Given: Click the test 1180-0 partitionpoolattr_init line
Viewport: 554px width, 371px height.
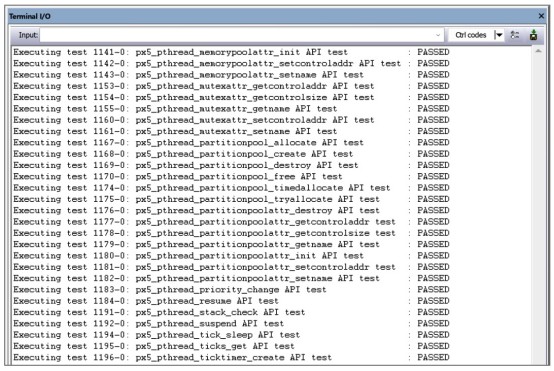Looking at the screenshot, I should (231, 256).
